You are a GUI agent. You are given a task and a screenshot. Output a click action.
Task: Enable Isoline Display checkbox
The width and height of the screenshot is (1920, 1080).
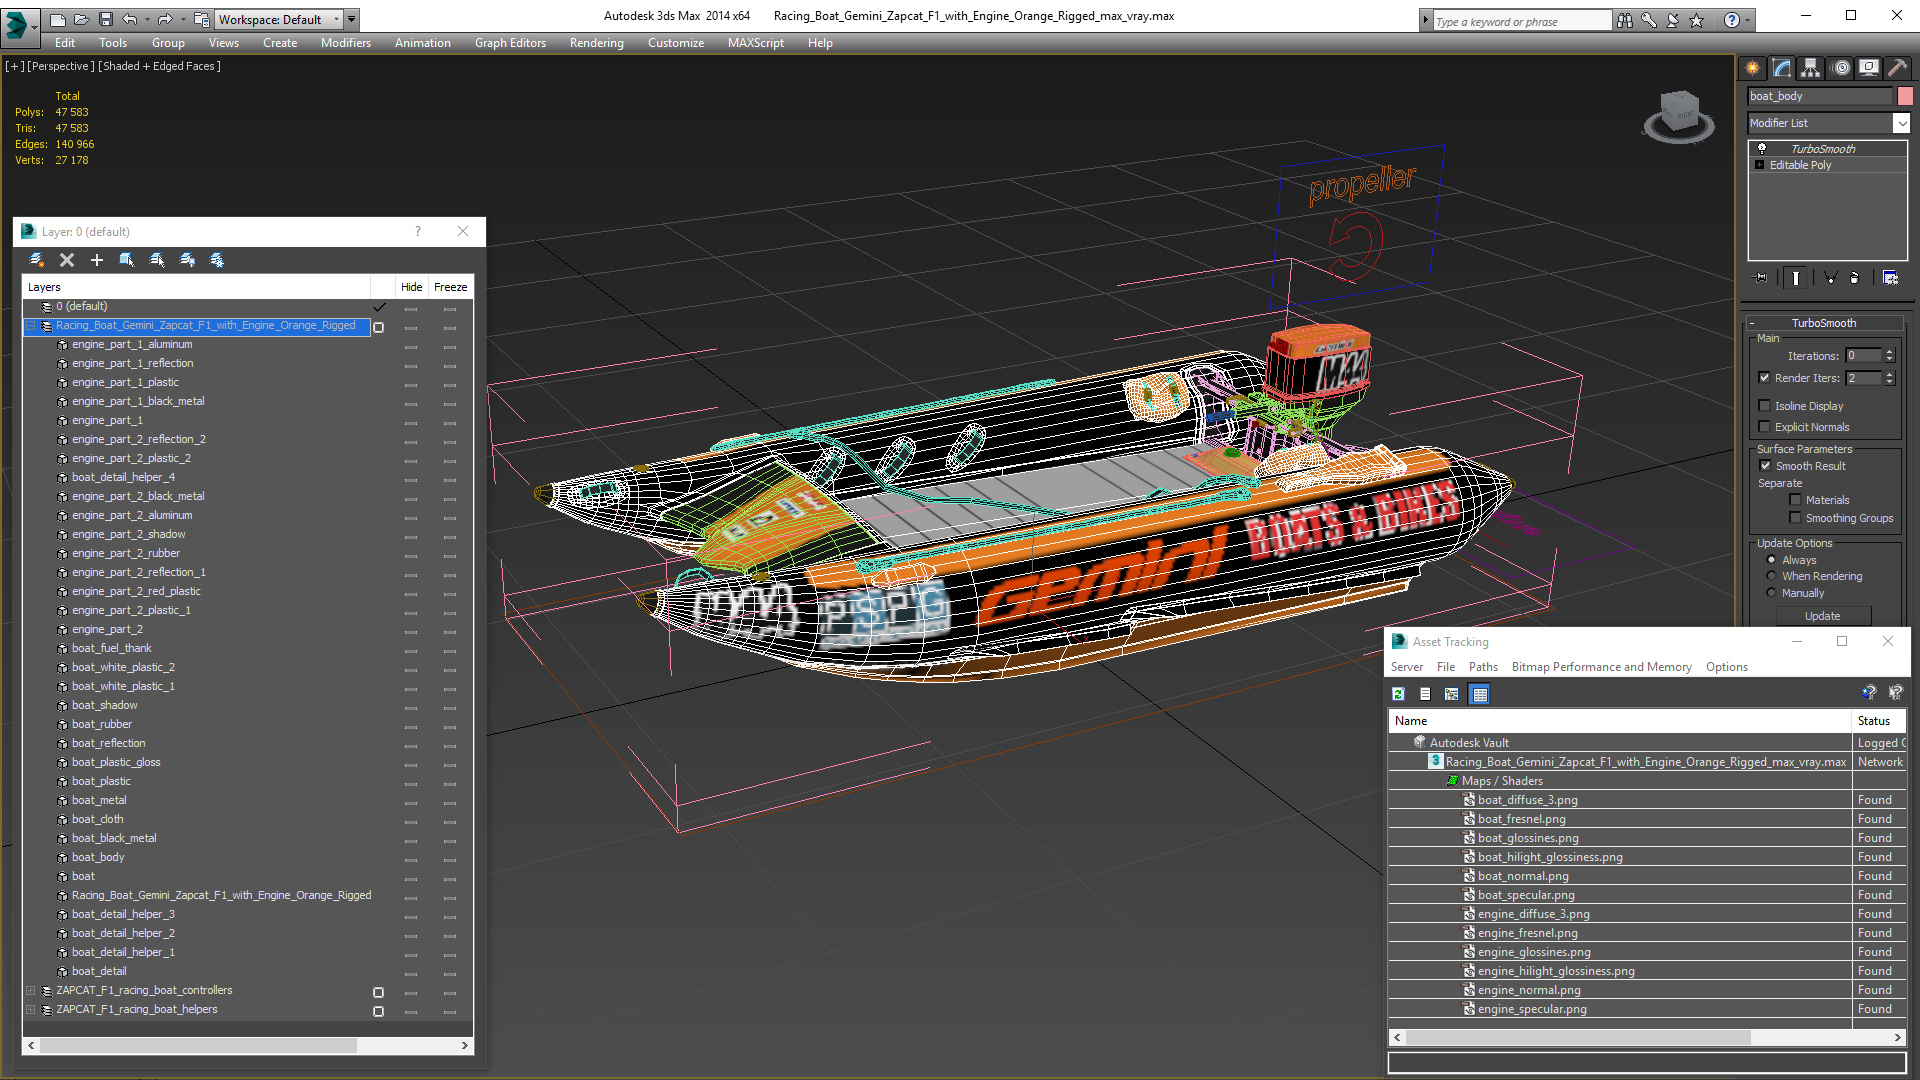[x=1765, y=406]
